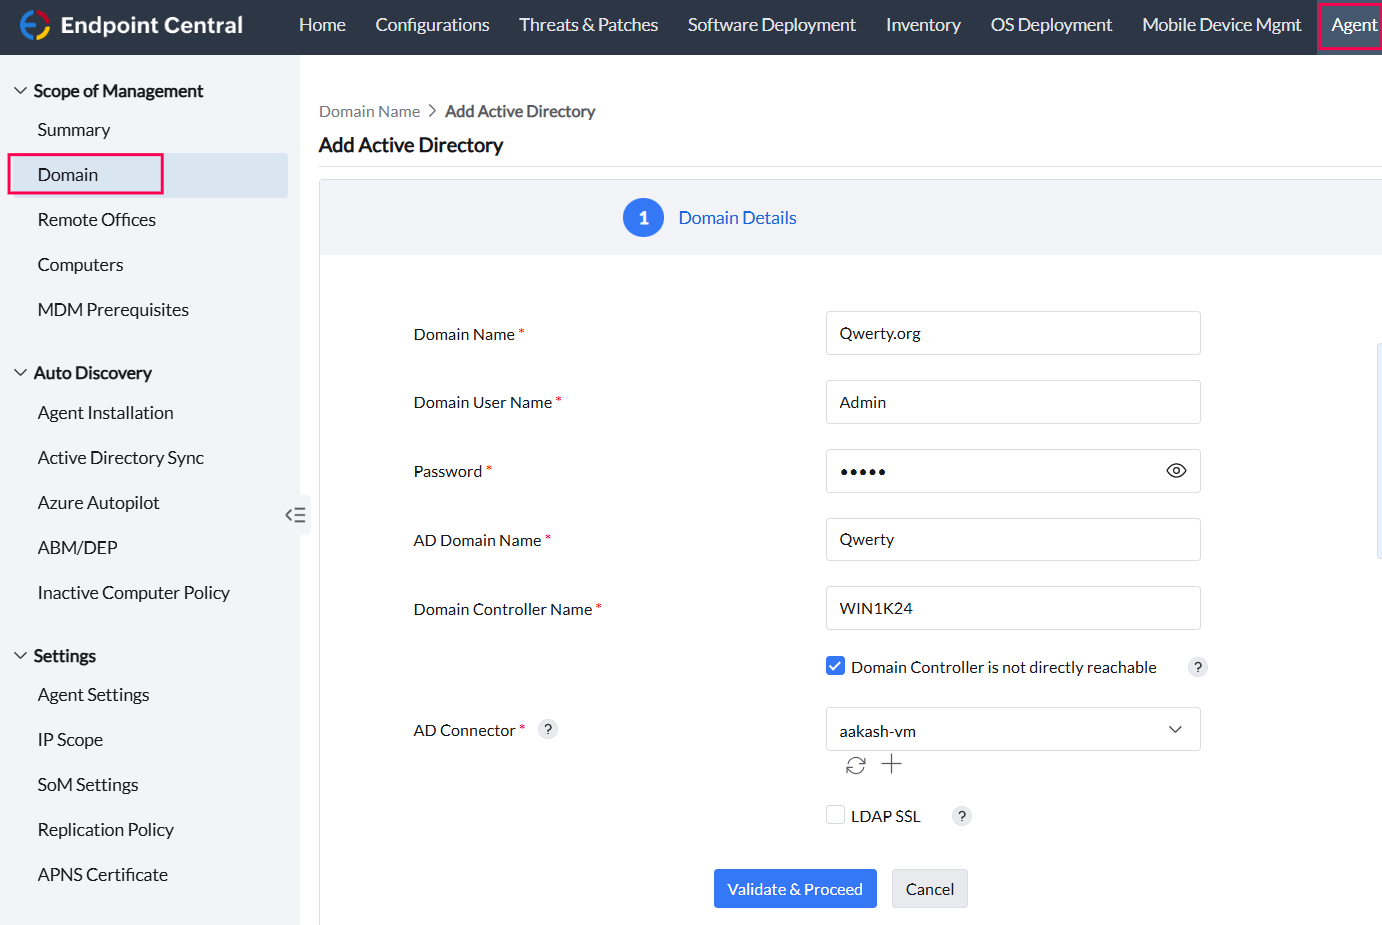Switch to the Inventory tab
The width and height of the screenshot is (1382, 925).
(922, 24)
